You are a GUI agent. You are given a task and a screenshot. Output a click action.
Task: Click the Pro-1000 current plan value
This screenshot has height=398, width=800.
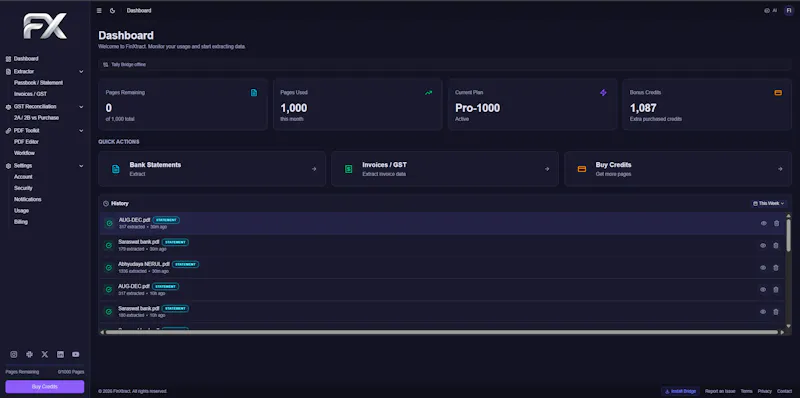(478, 108)
